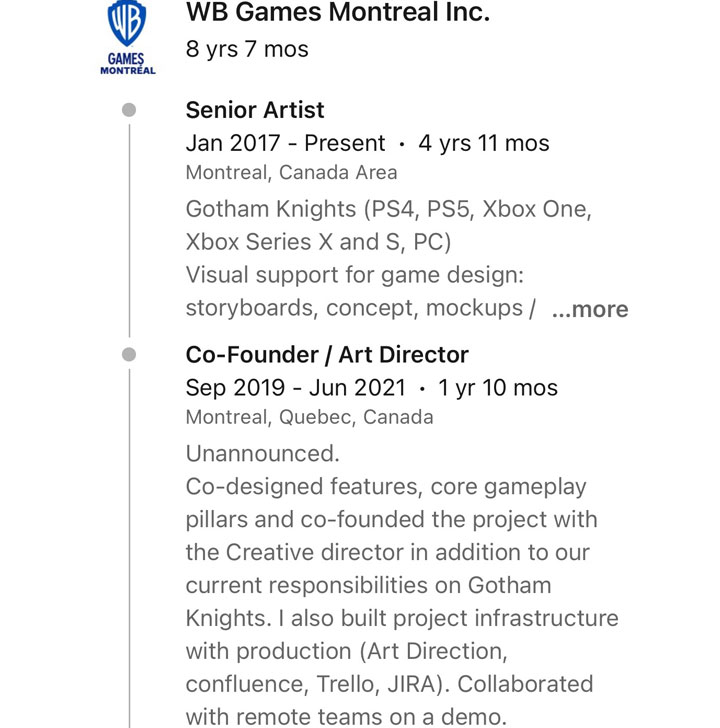This screenshot has width=720, height=728.
Task: Click the "8 yrs 7 mos" total tenure text
Action: [x=247, y=49]
